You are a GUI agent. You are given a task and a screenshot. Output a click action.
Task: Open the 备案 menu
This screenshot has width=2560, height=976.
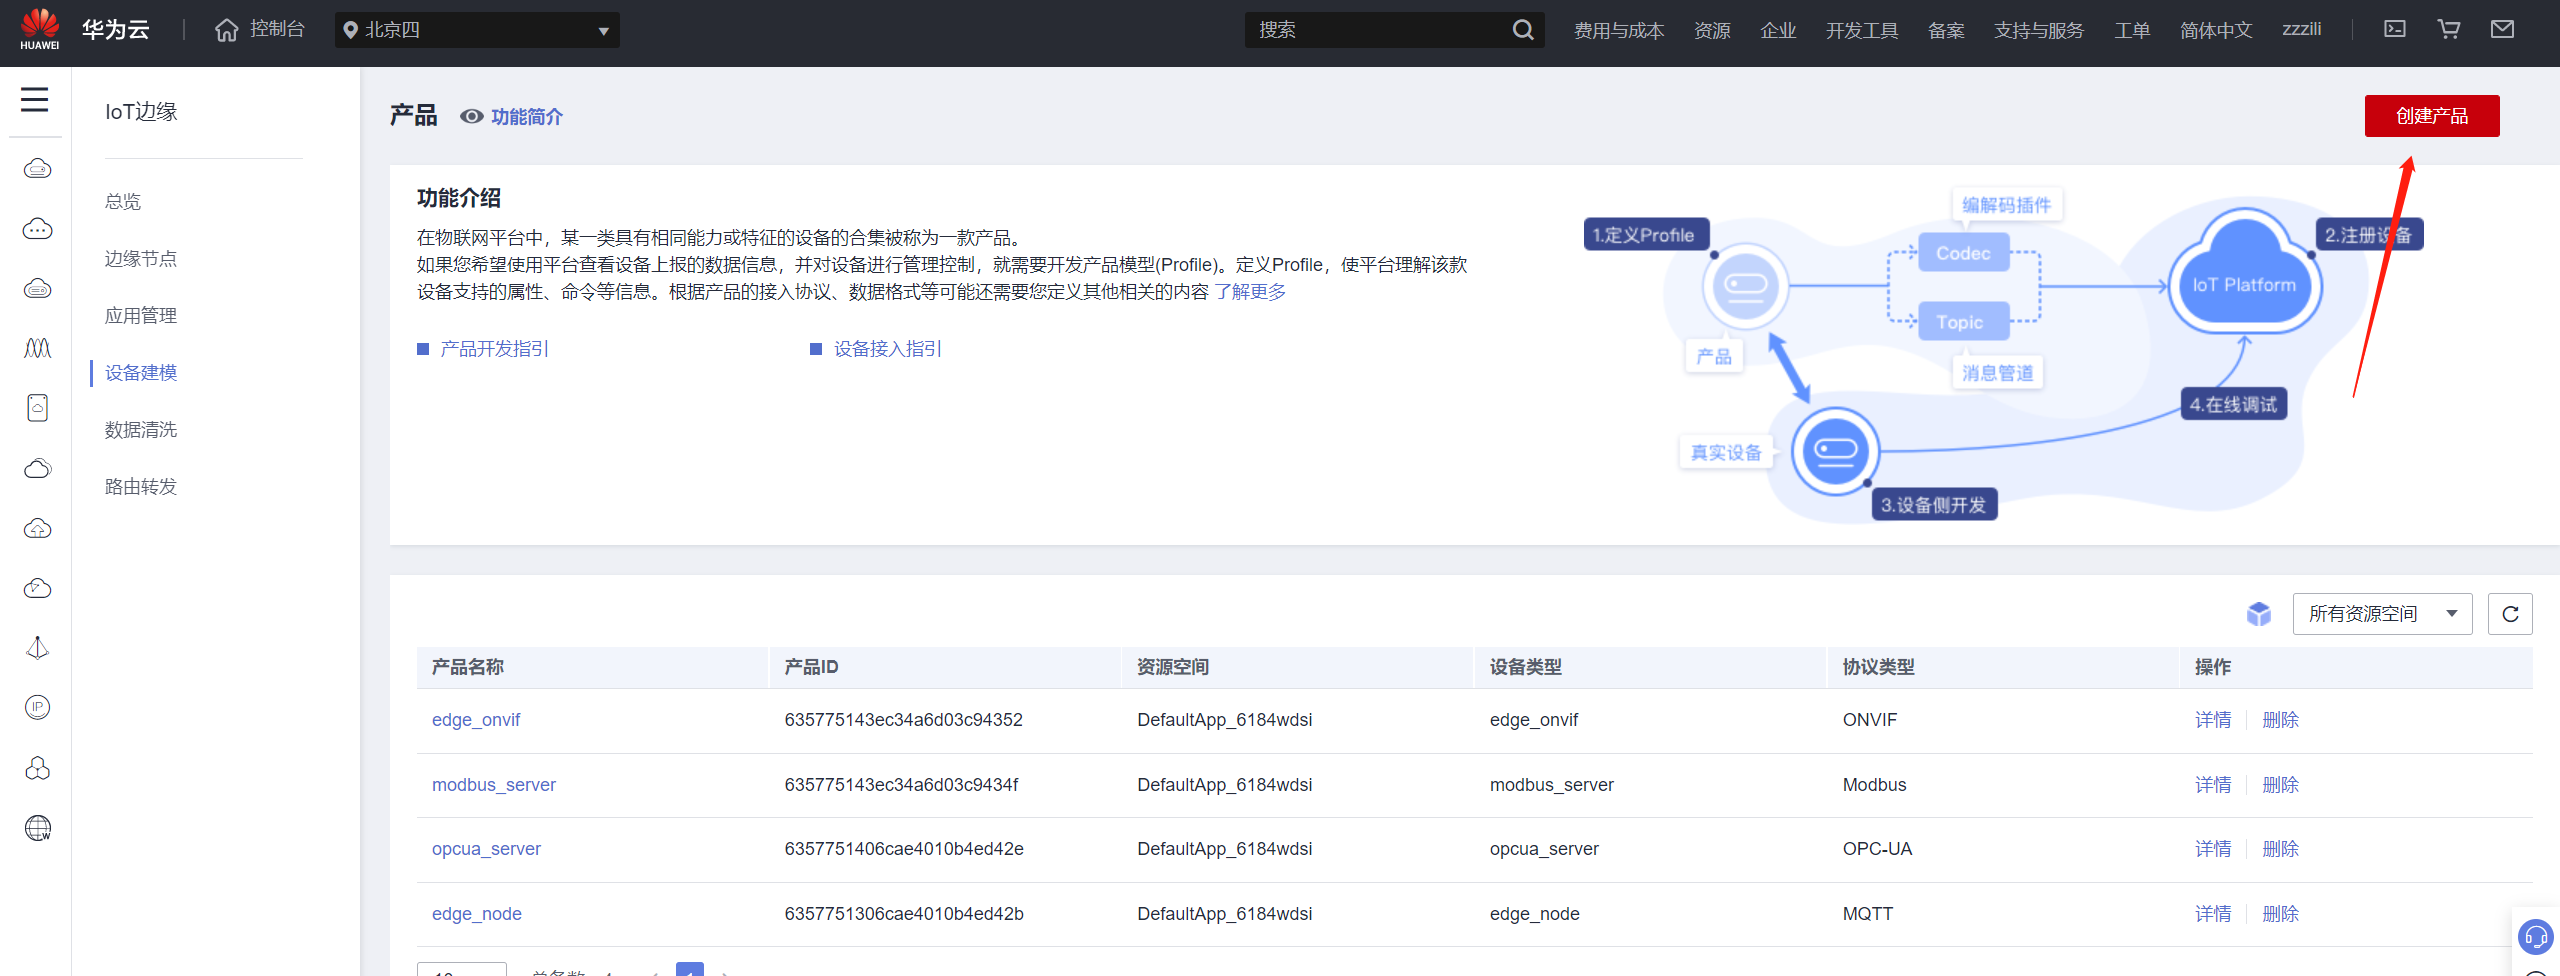coord(1946,30)
